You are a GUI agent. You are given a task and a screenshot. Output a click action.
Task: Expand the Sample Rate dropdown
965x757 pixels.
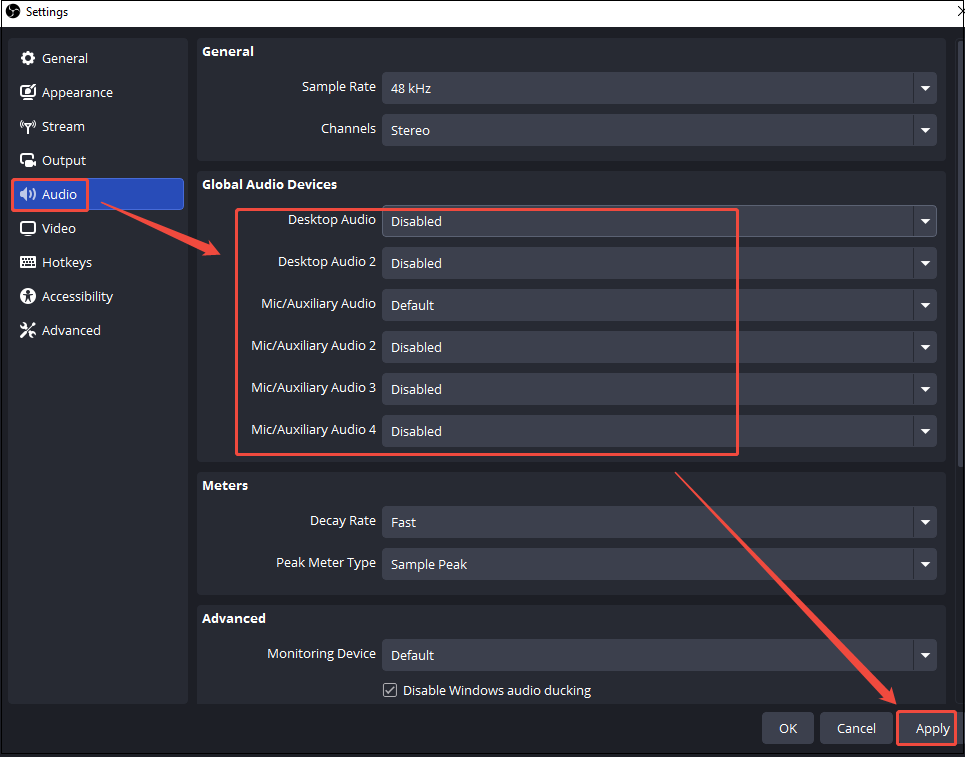pyautogui.click(x=659, y=88)
